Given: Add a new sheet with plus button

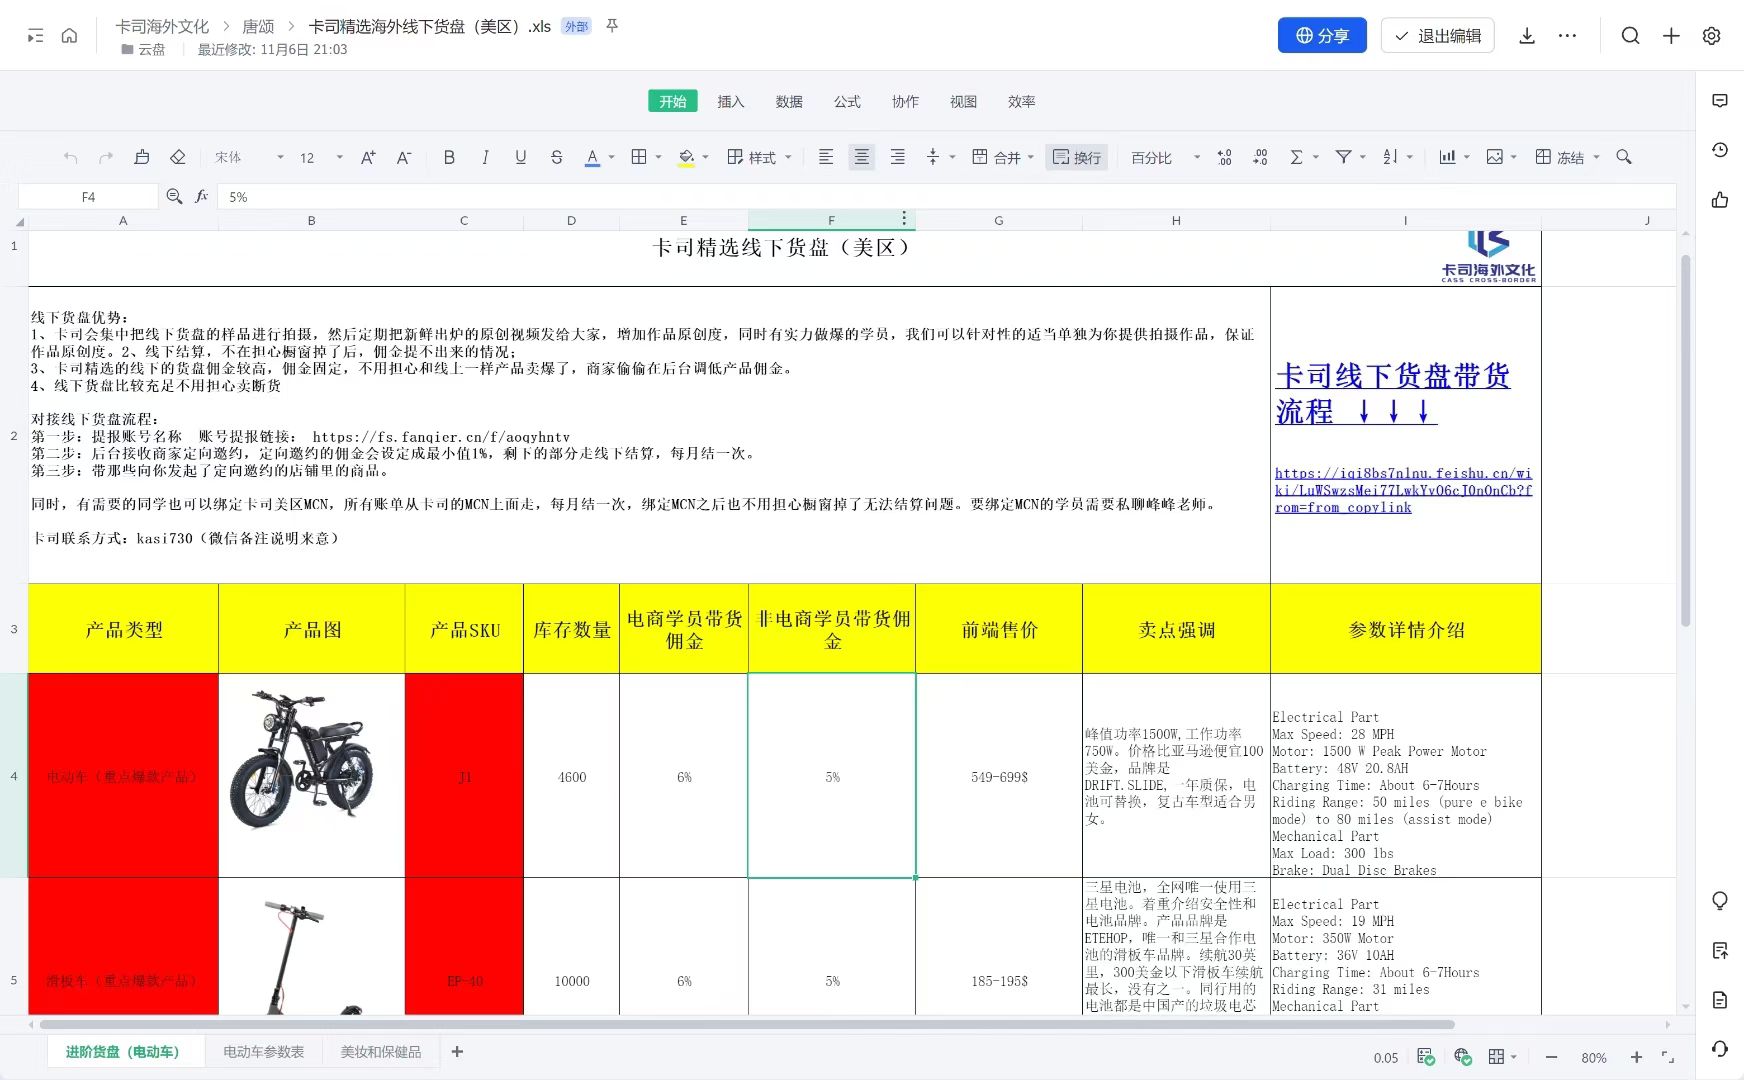Looking at the screenshot, I should pyautogui.click(x=457, y=1051).
